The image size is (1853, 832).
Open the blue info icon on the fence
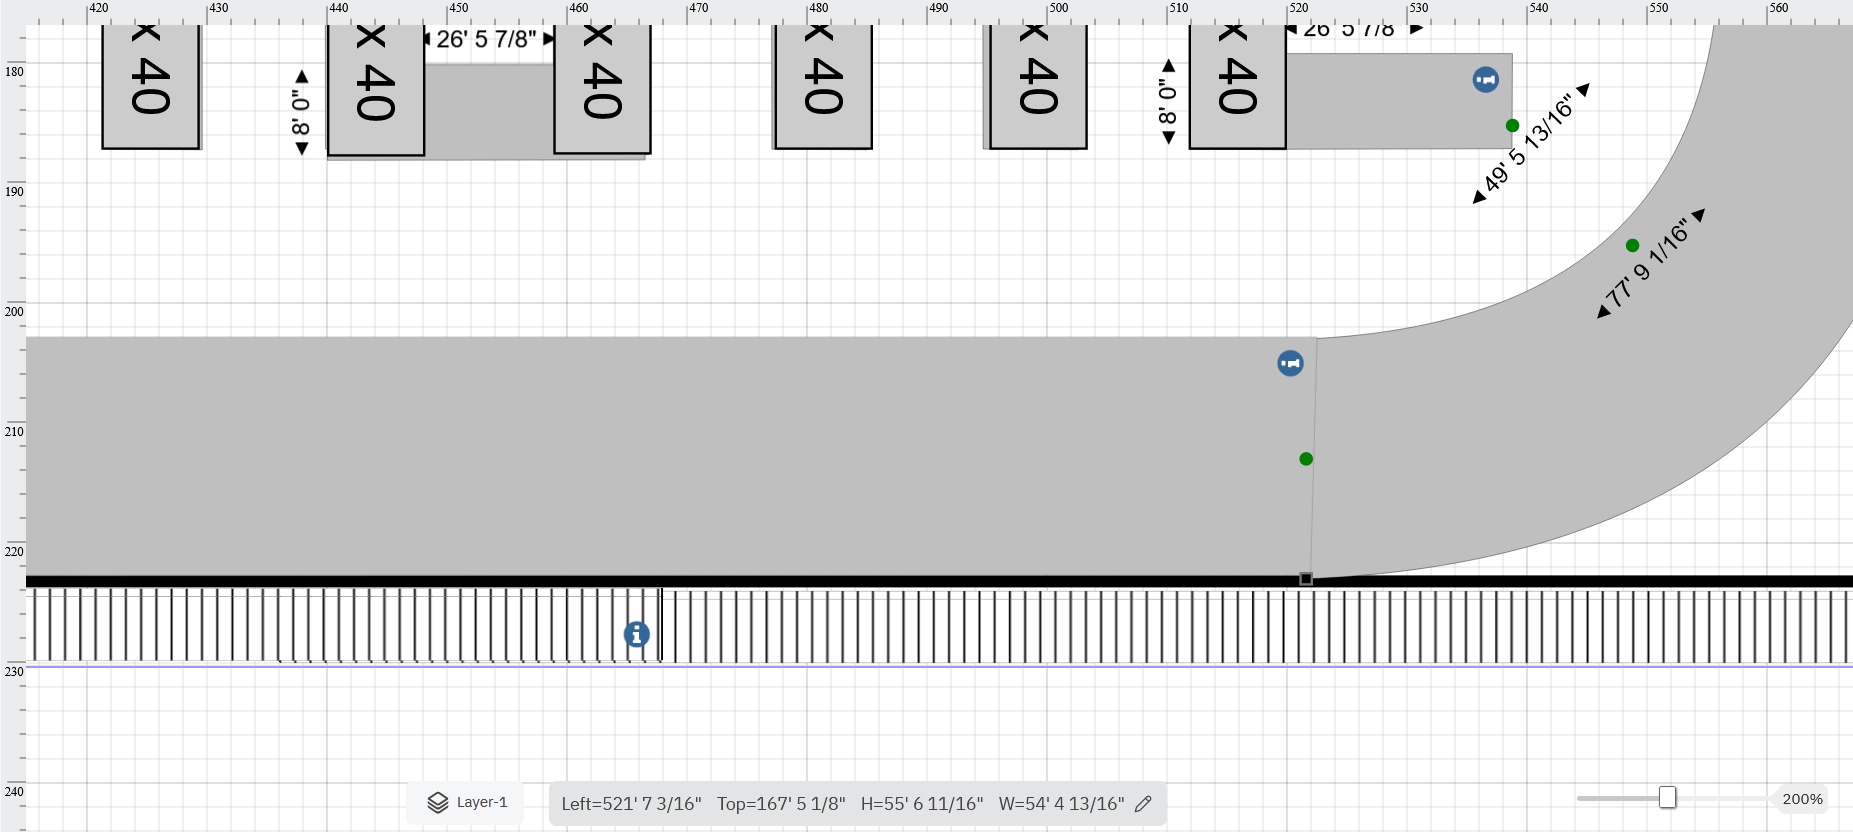coord(637,634)
